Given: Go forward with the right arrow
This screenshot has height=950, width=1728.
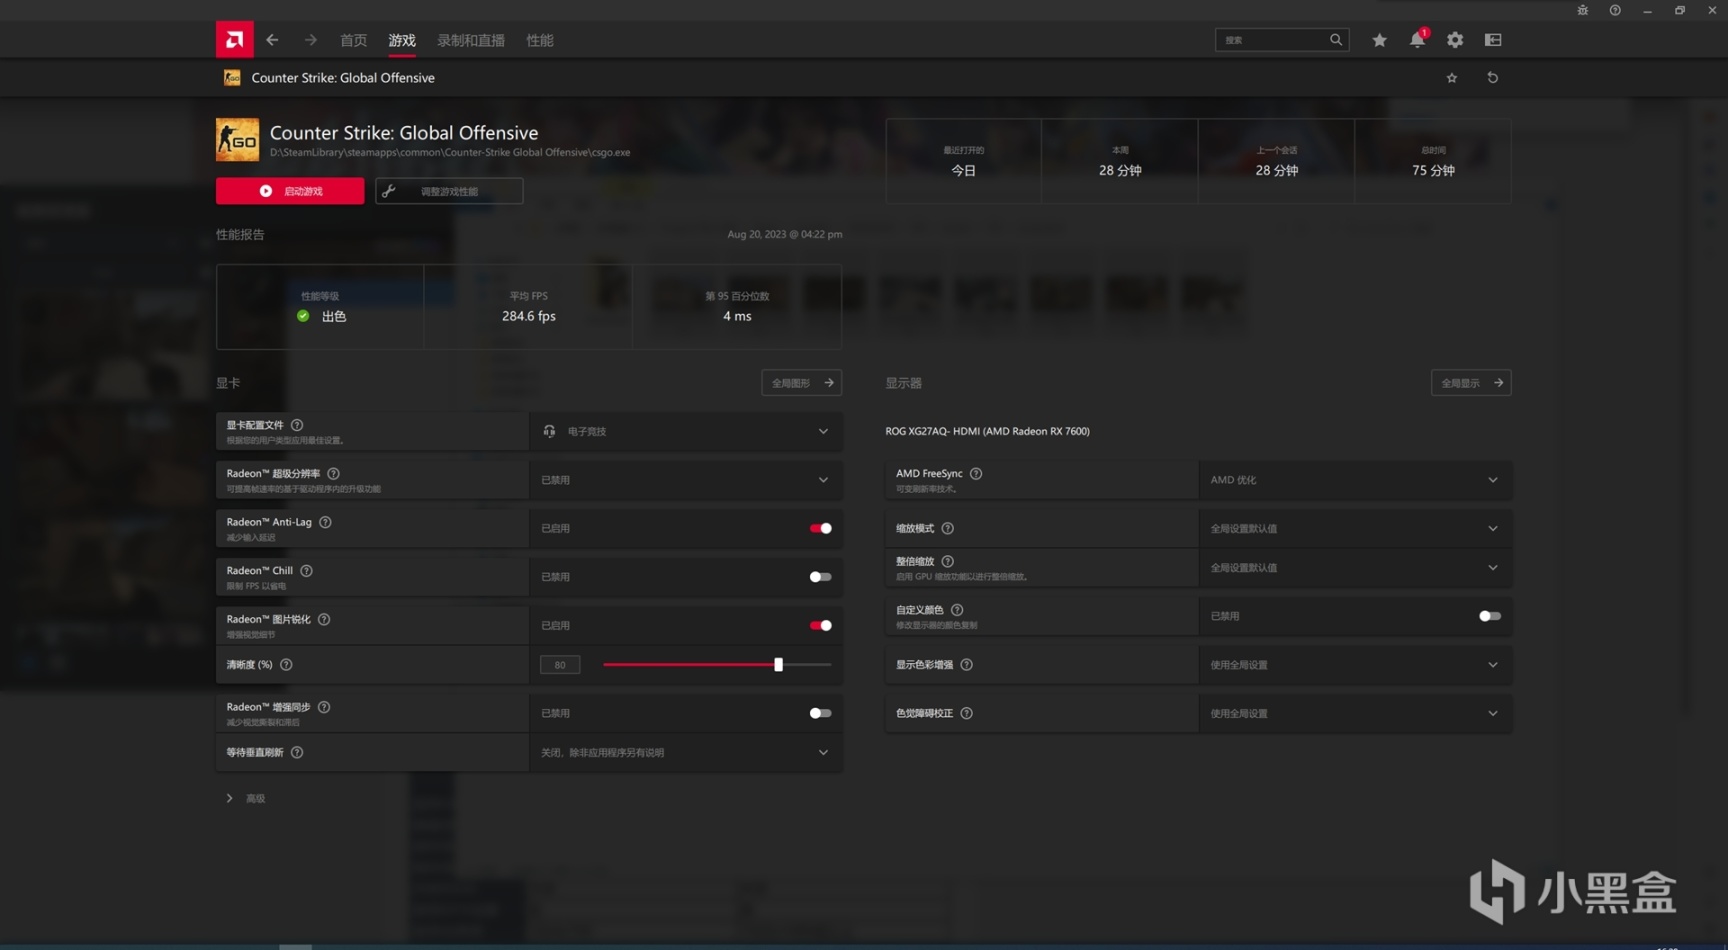Looking at the screenshot, I should click(x=311, y=40).
